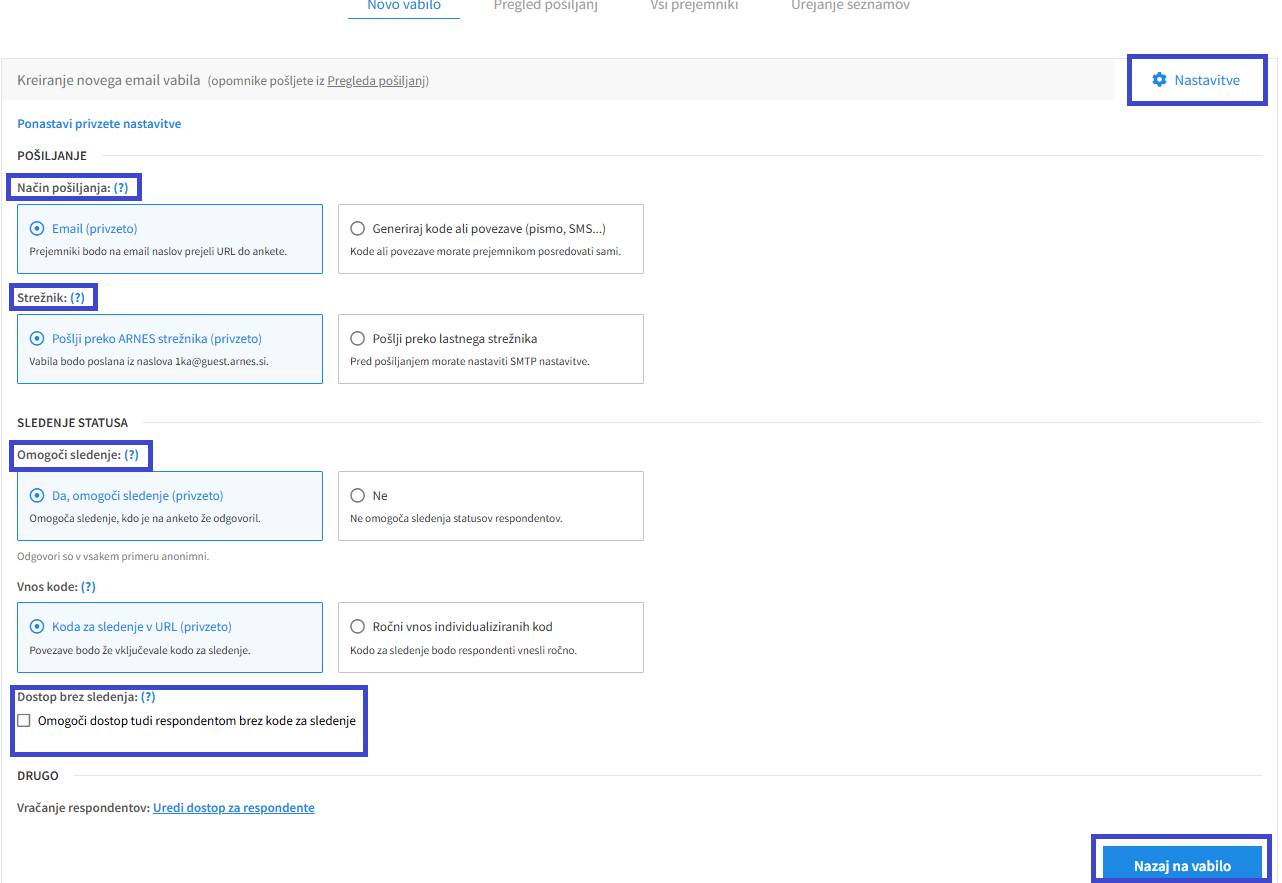Select Da, omogoči sledenje radio
Viewport: 1282px width, 883px height.
click(170, 506)
